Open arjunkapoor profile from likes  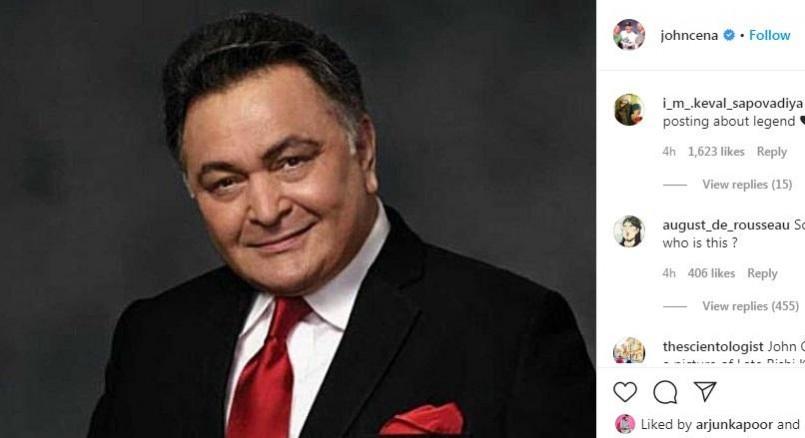click(734, 425)
